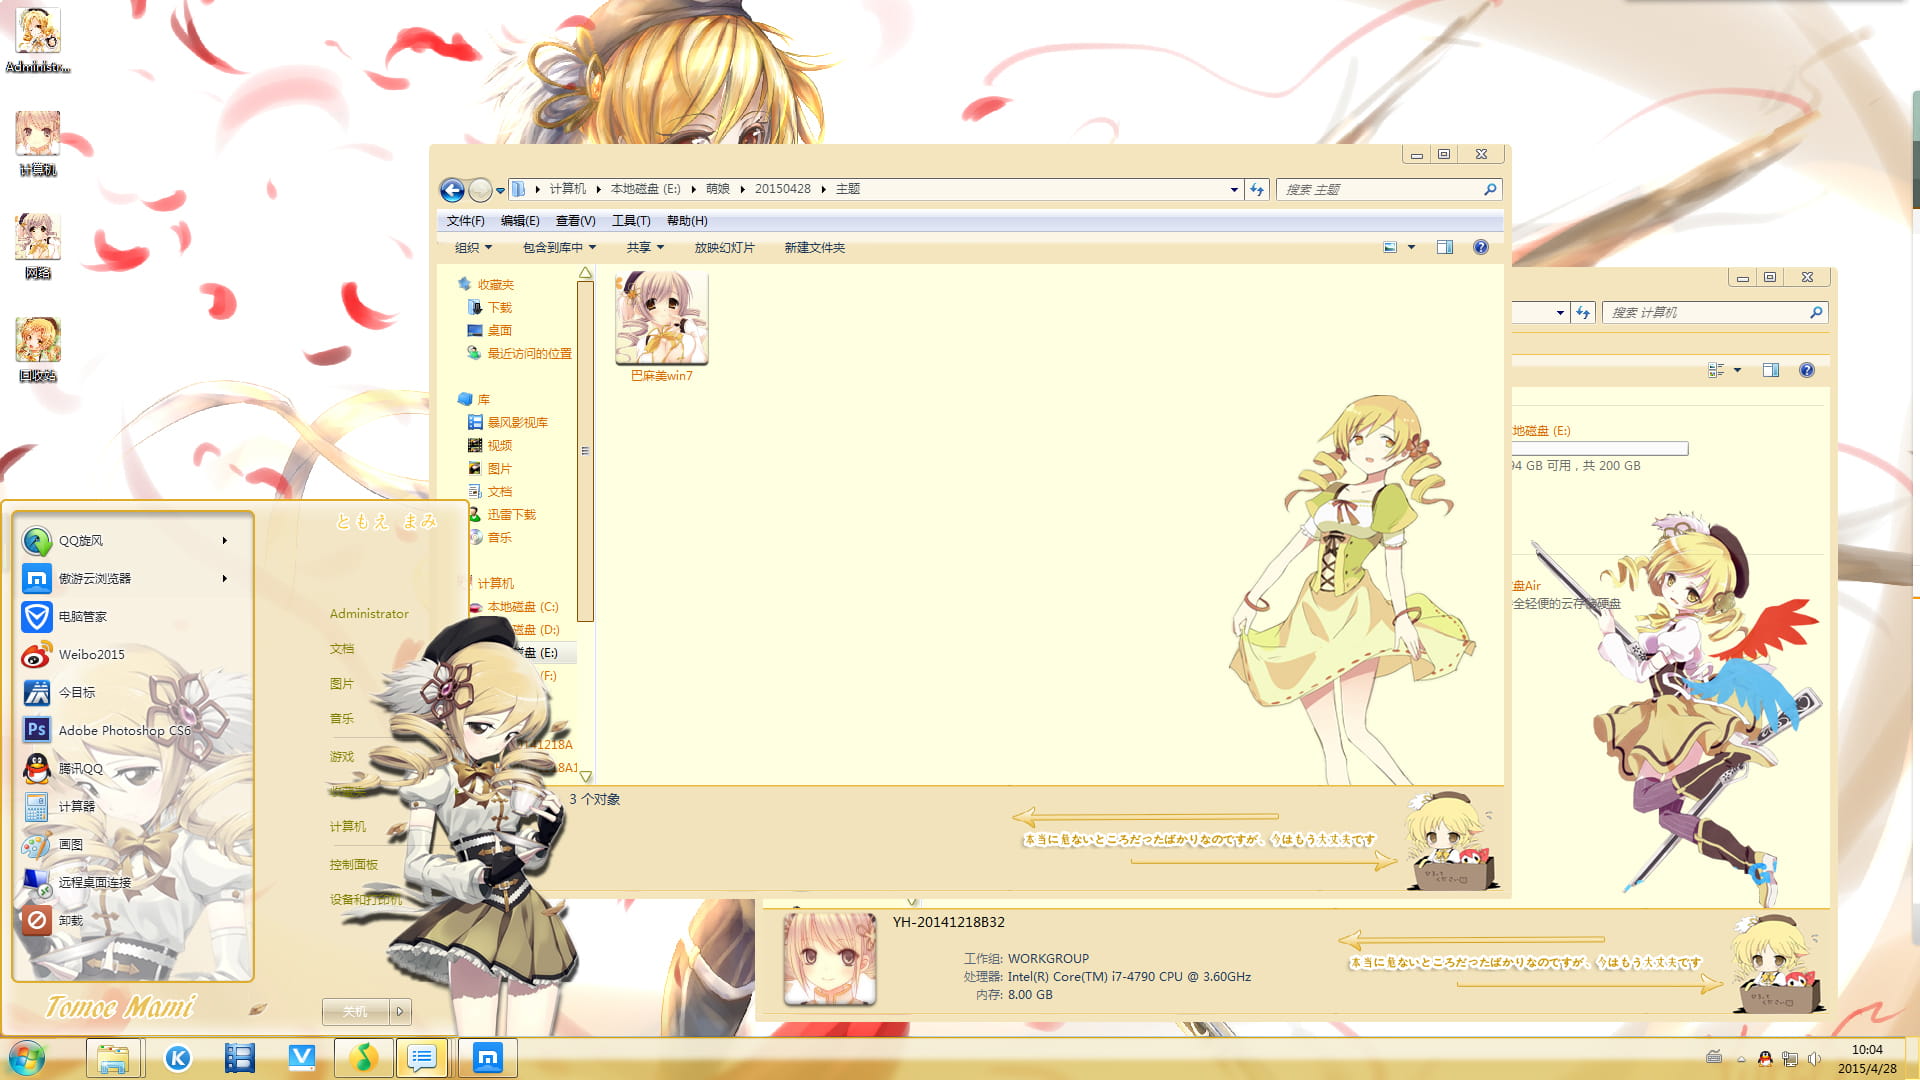Open the 查看 menu
1920x1080 pixels.
[574, 220]
